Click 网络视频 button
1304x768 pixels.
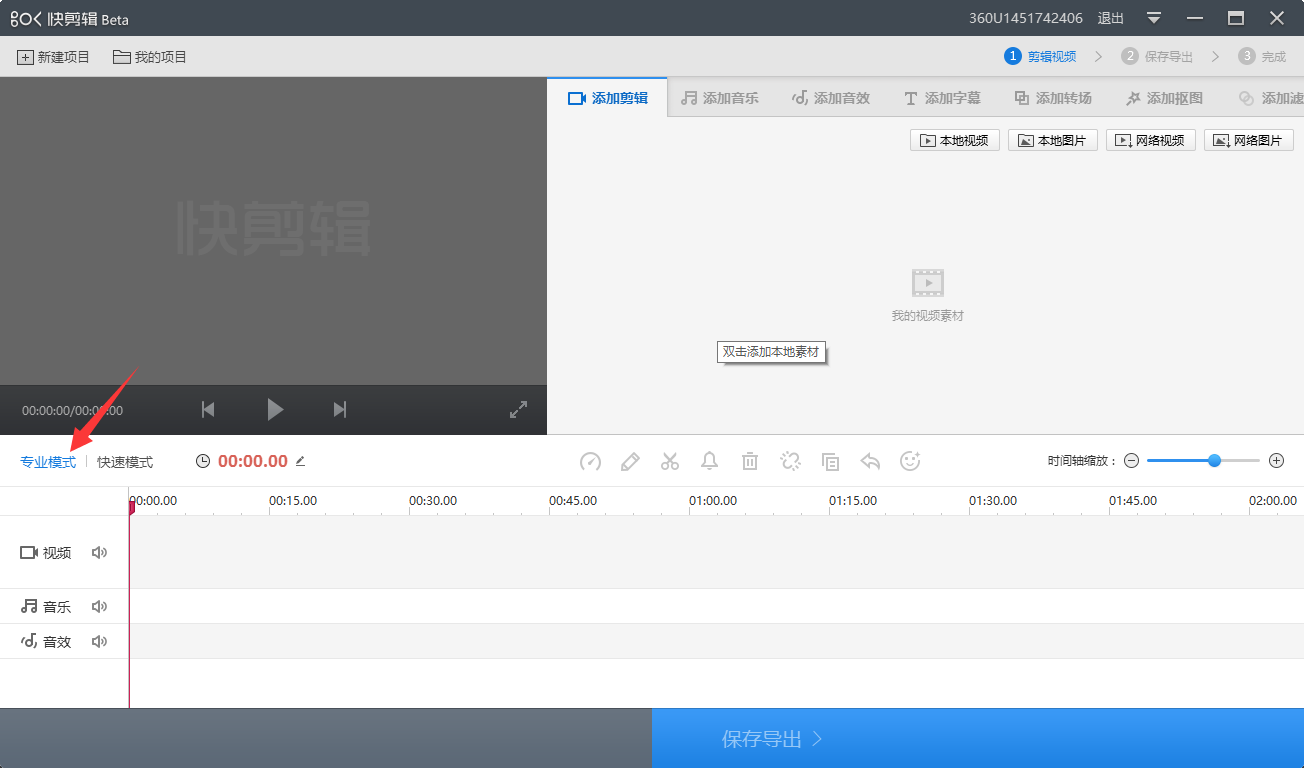1151,140
